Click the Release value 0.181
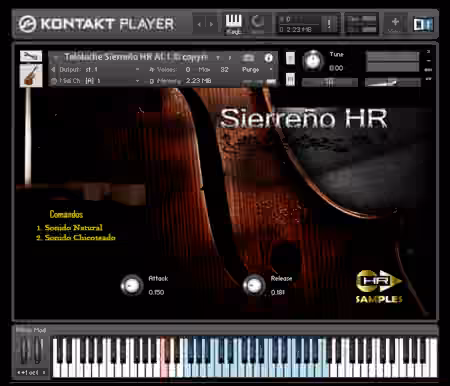The image size is (450, 386). coord(278,292)
